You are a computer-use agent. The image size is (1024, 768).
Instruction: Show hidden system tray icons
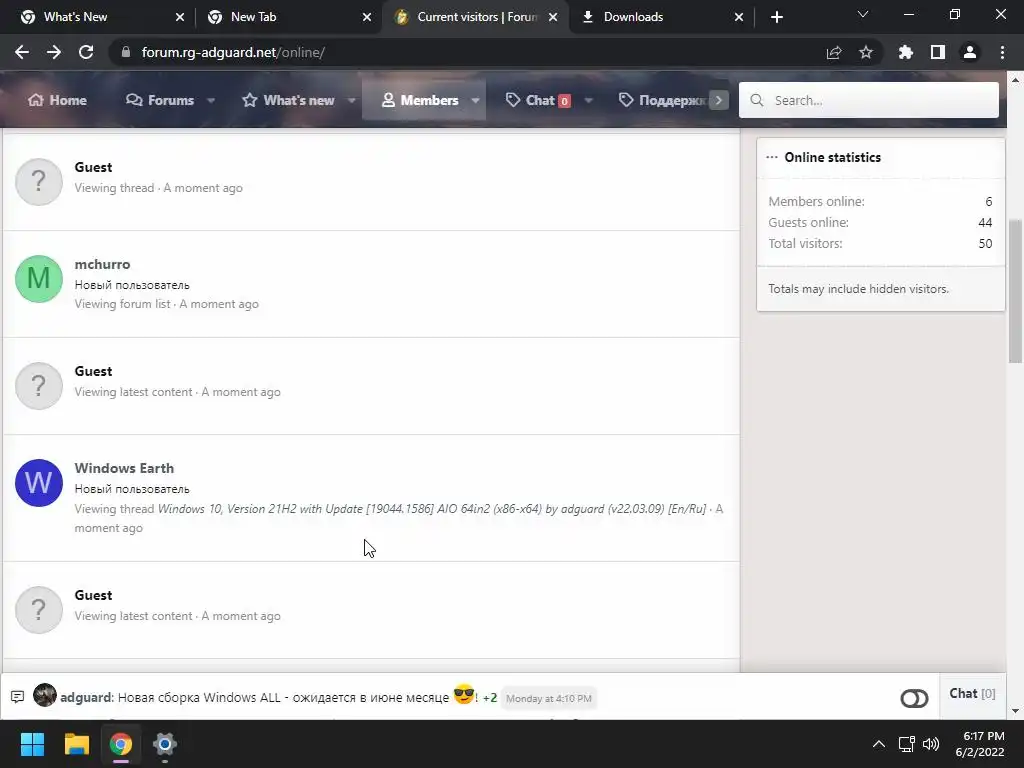point(879,744)
